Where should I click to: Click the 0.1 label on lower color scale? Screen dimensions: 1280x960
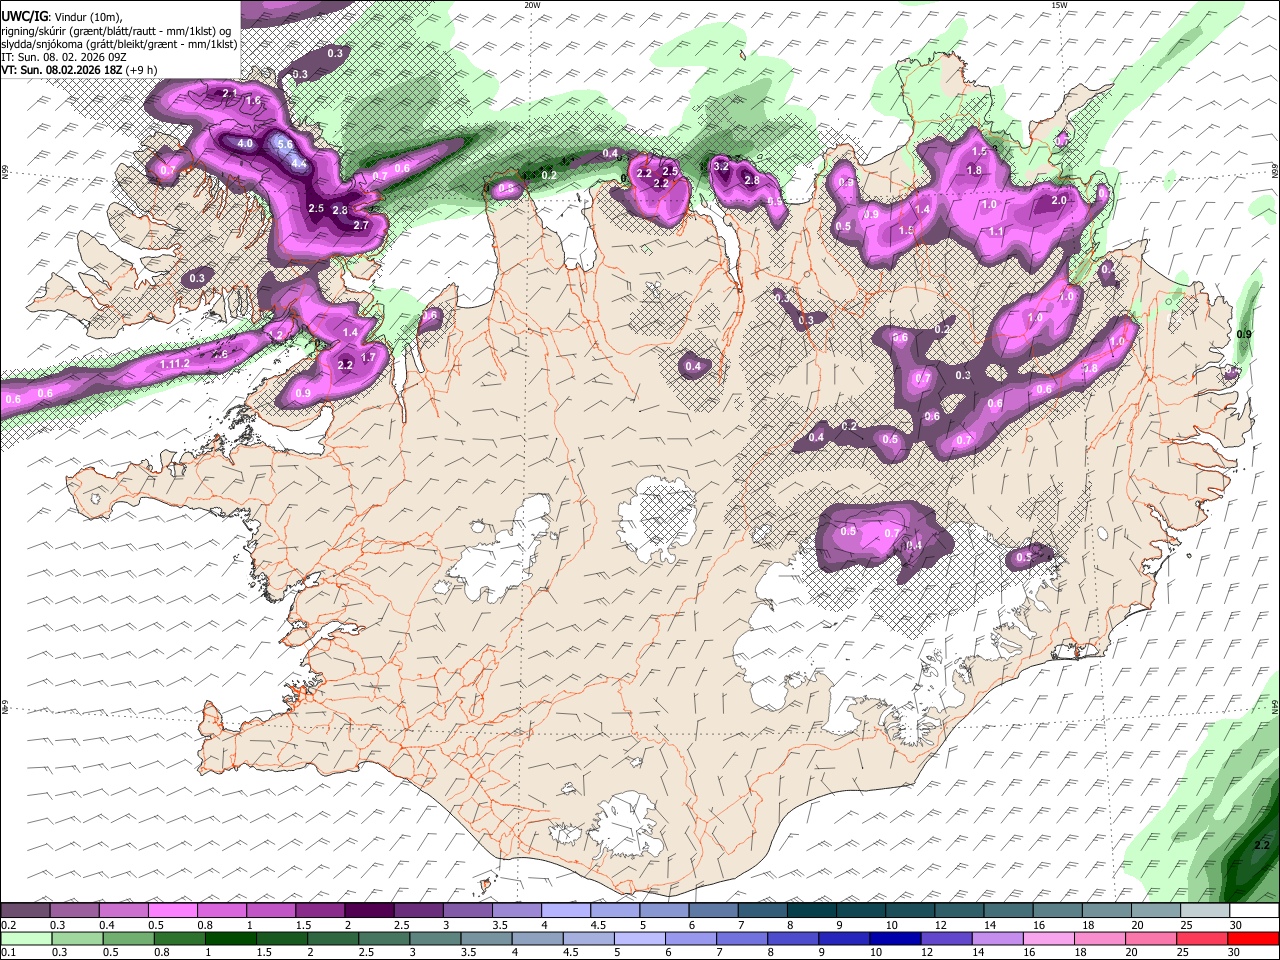(x=8, y=952)
